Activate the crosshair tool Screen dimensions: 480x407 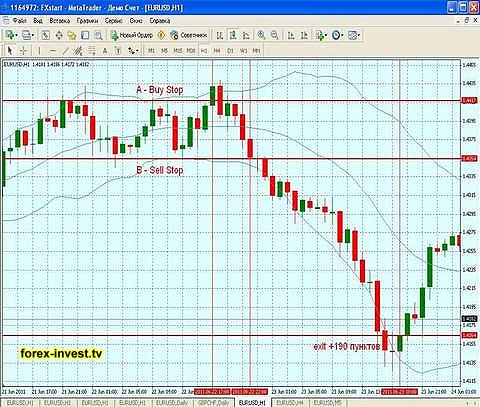pyautogui.click(x=23, y=51)
